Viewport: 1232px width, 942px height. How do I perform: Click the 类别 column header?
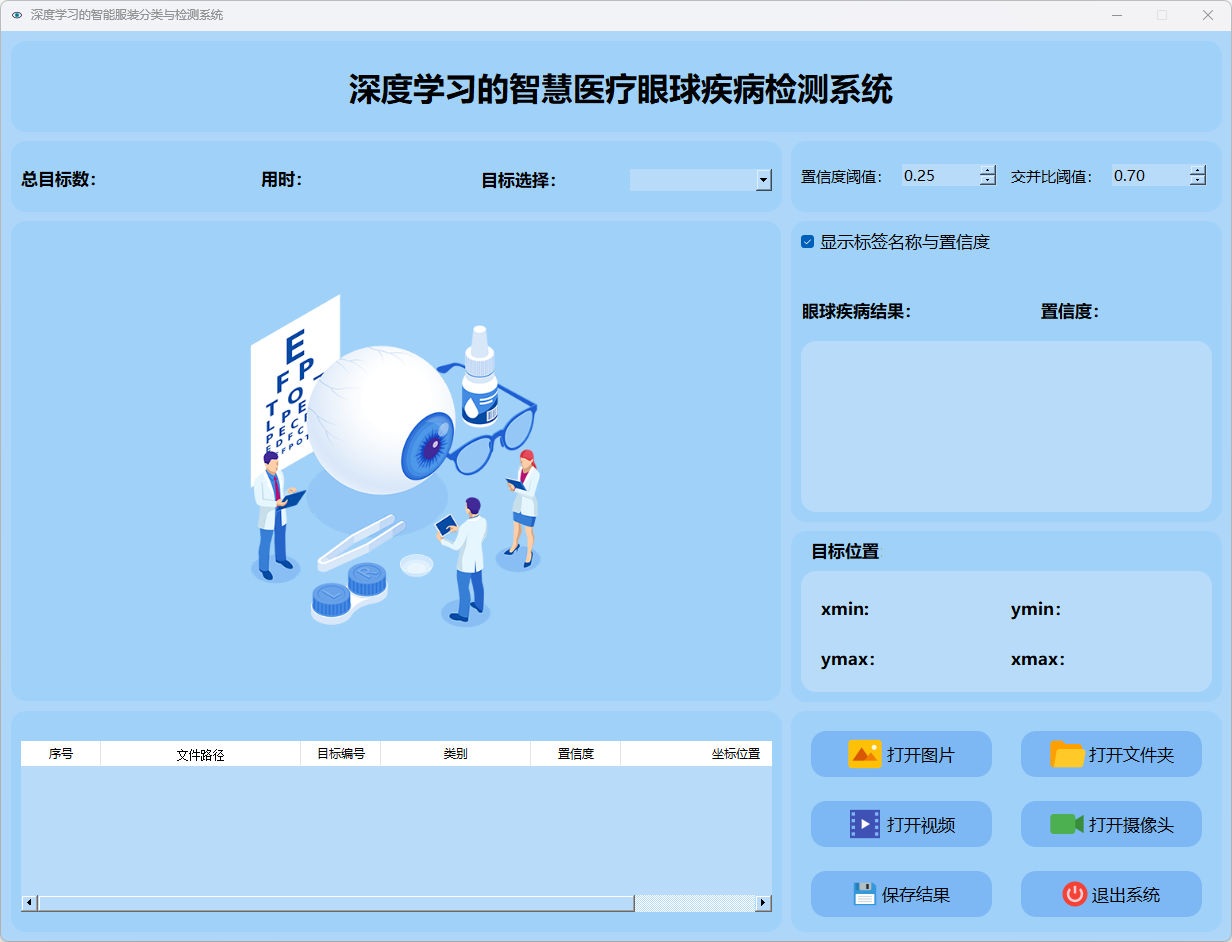(x=455, y=754)
